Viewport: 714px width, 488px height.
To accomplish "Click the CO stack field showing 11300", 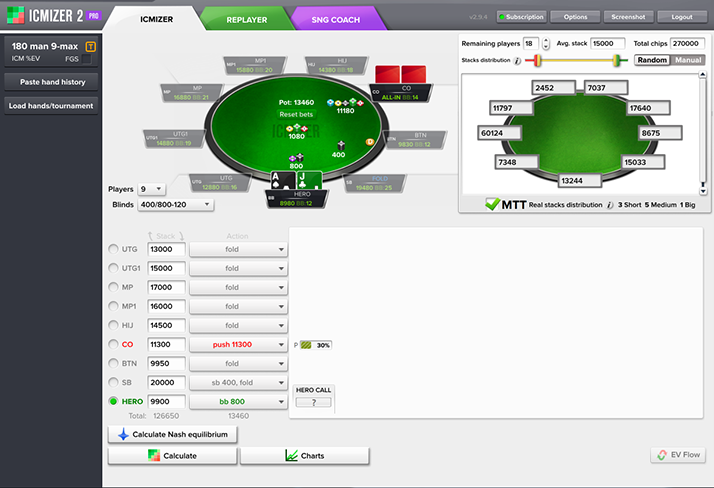I will [x=166, y=345].
